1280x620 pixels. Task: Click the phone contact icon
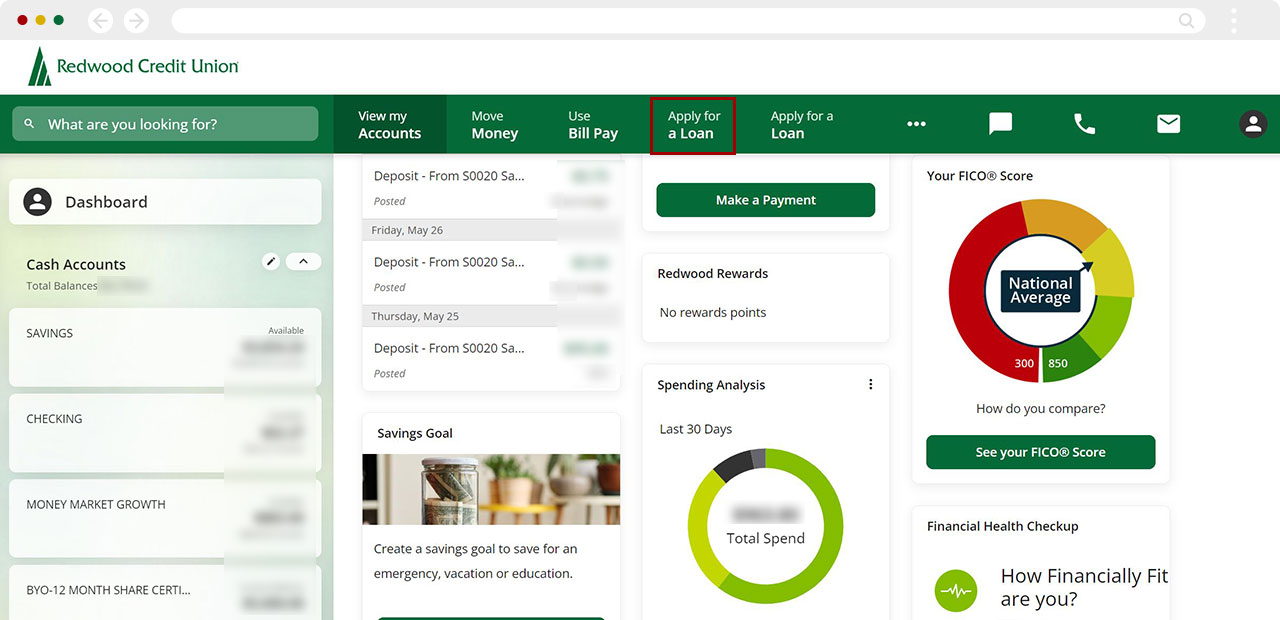point(1084,124)
